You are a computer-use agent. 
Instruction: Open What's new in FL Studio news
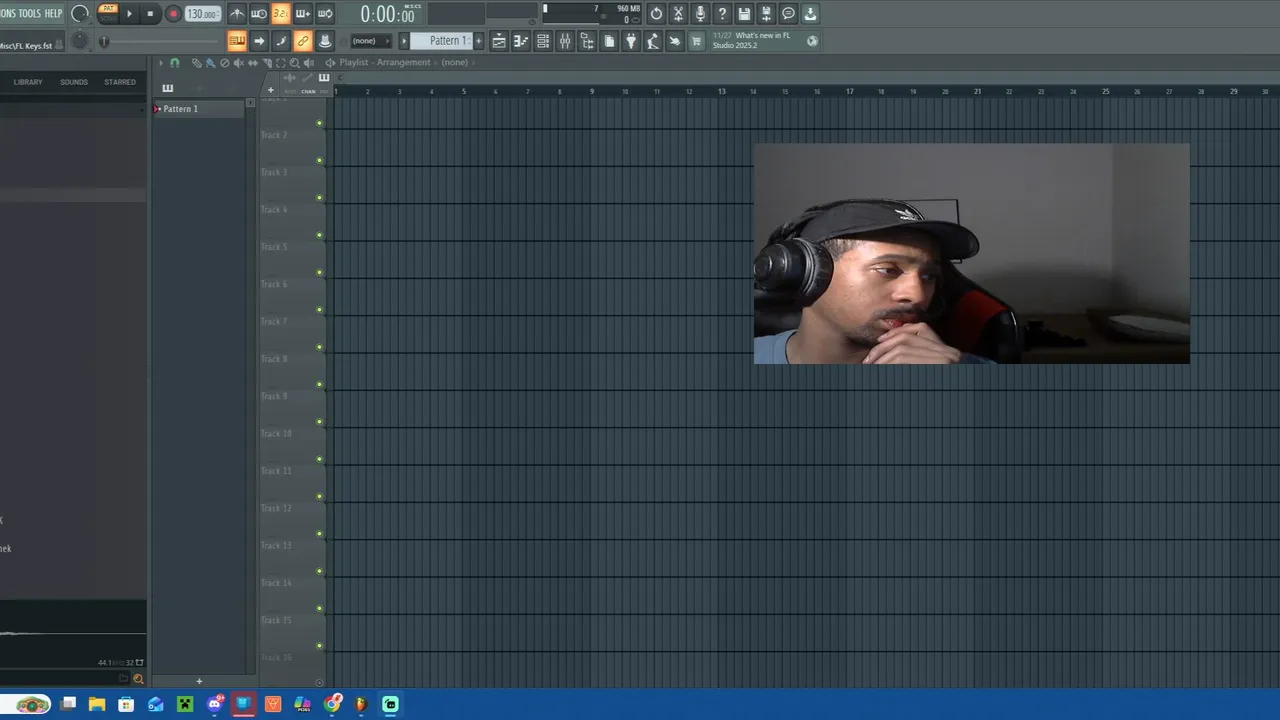(751, 40)
